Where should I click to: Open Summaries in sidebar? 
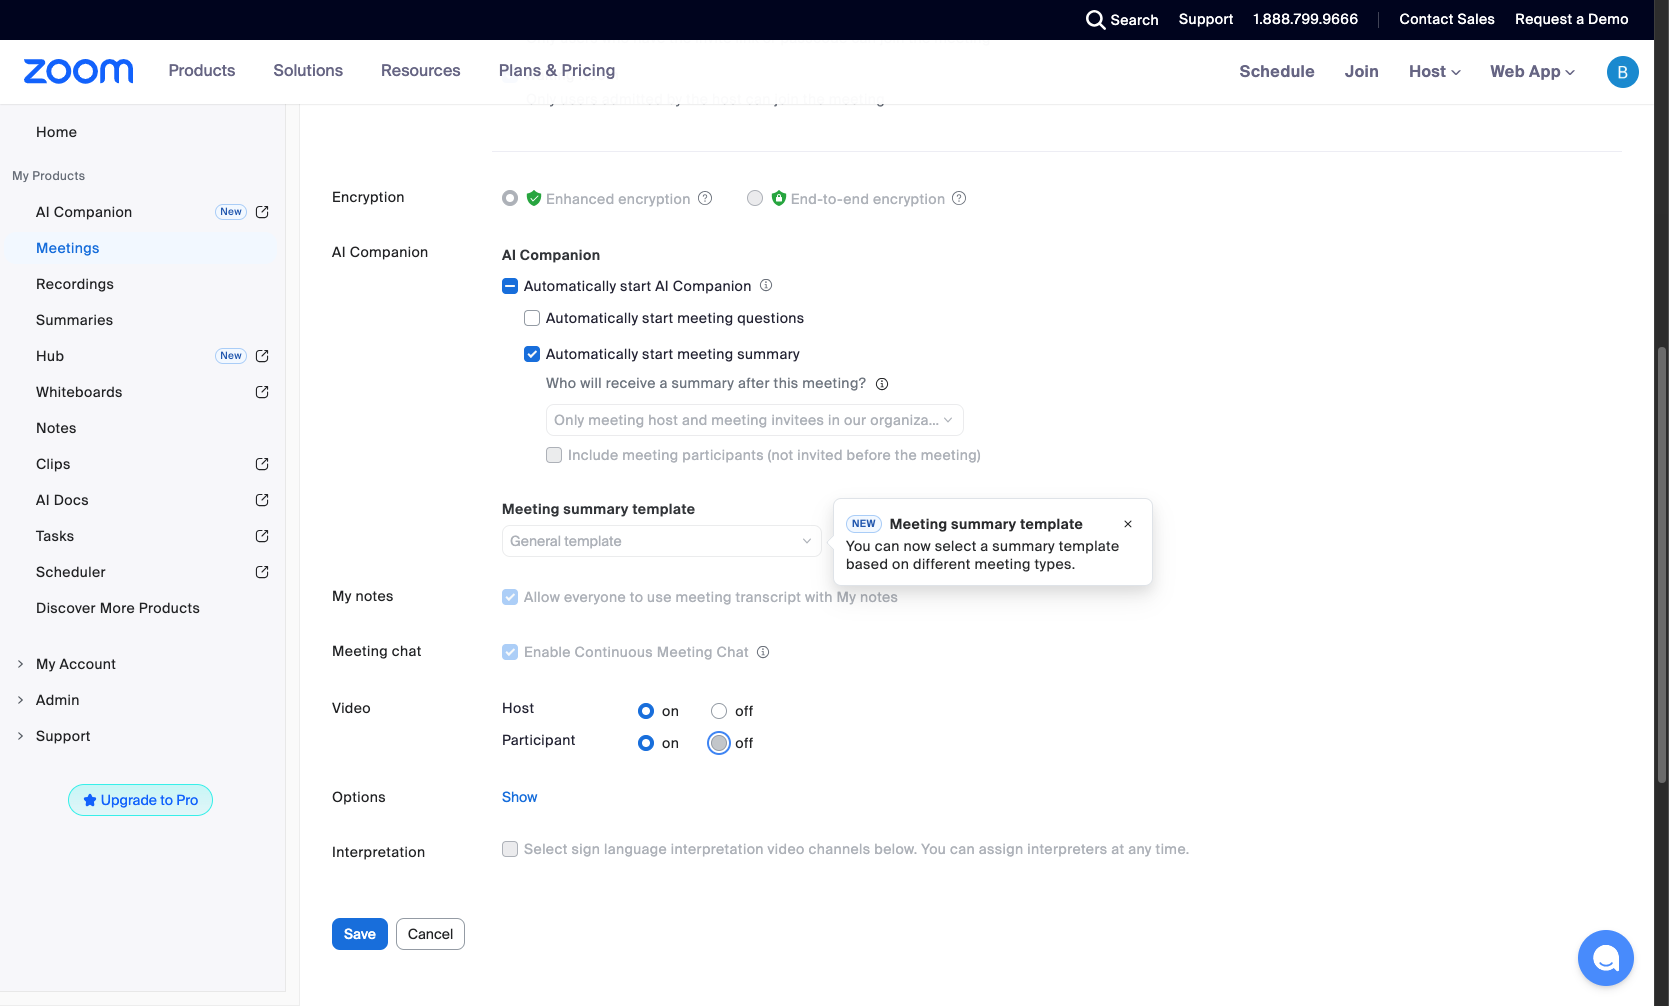pyautogui.click(x=75, y=320)
